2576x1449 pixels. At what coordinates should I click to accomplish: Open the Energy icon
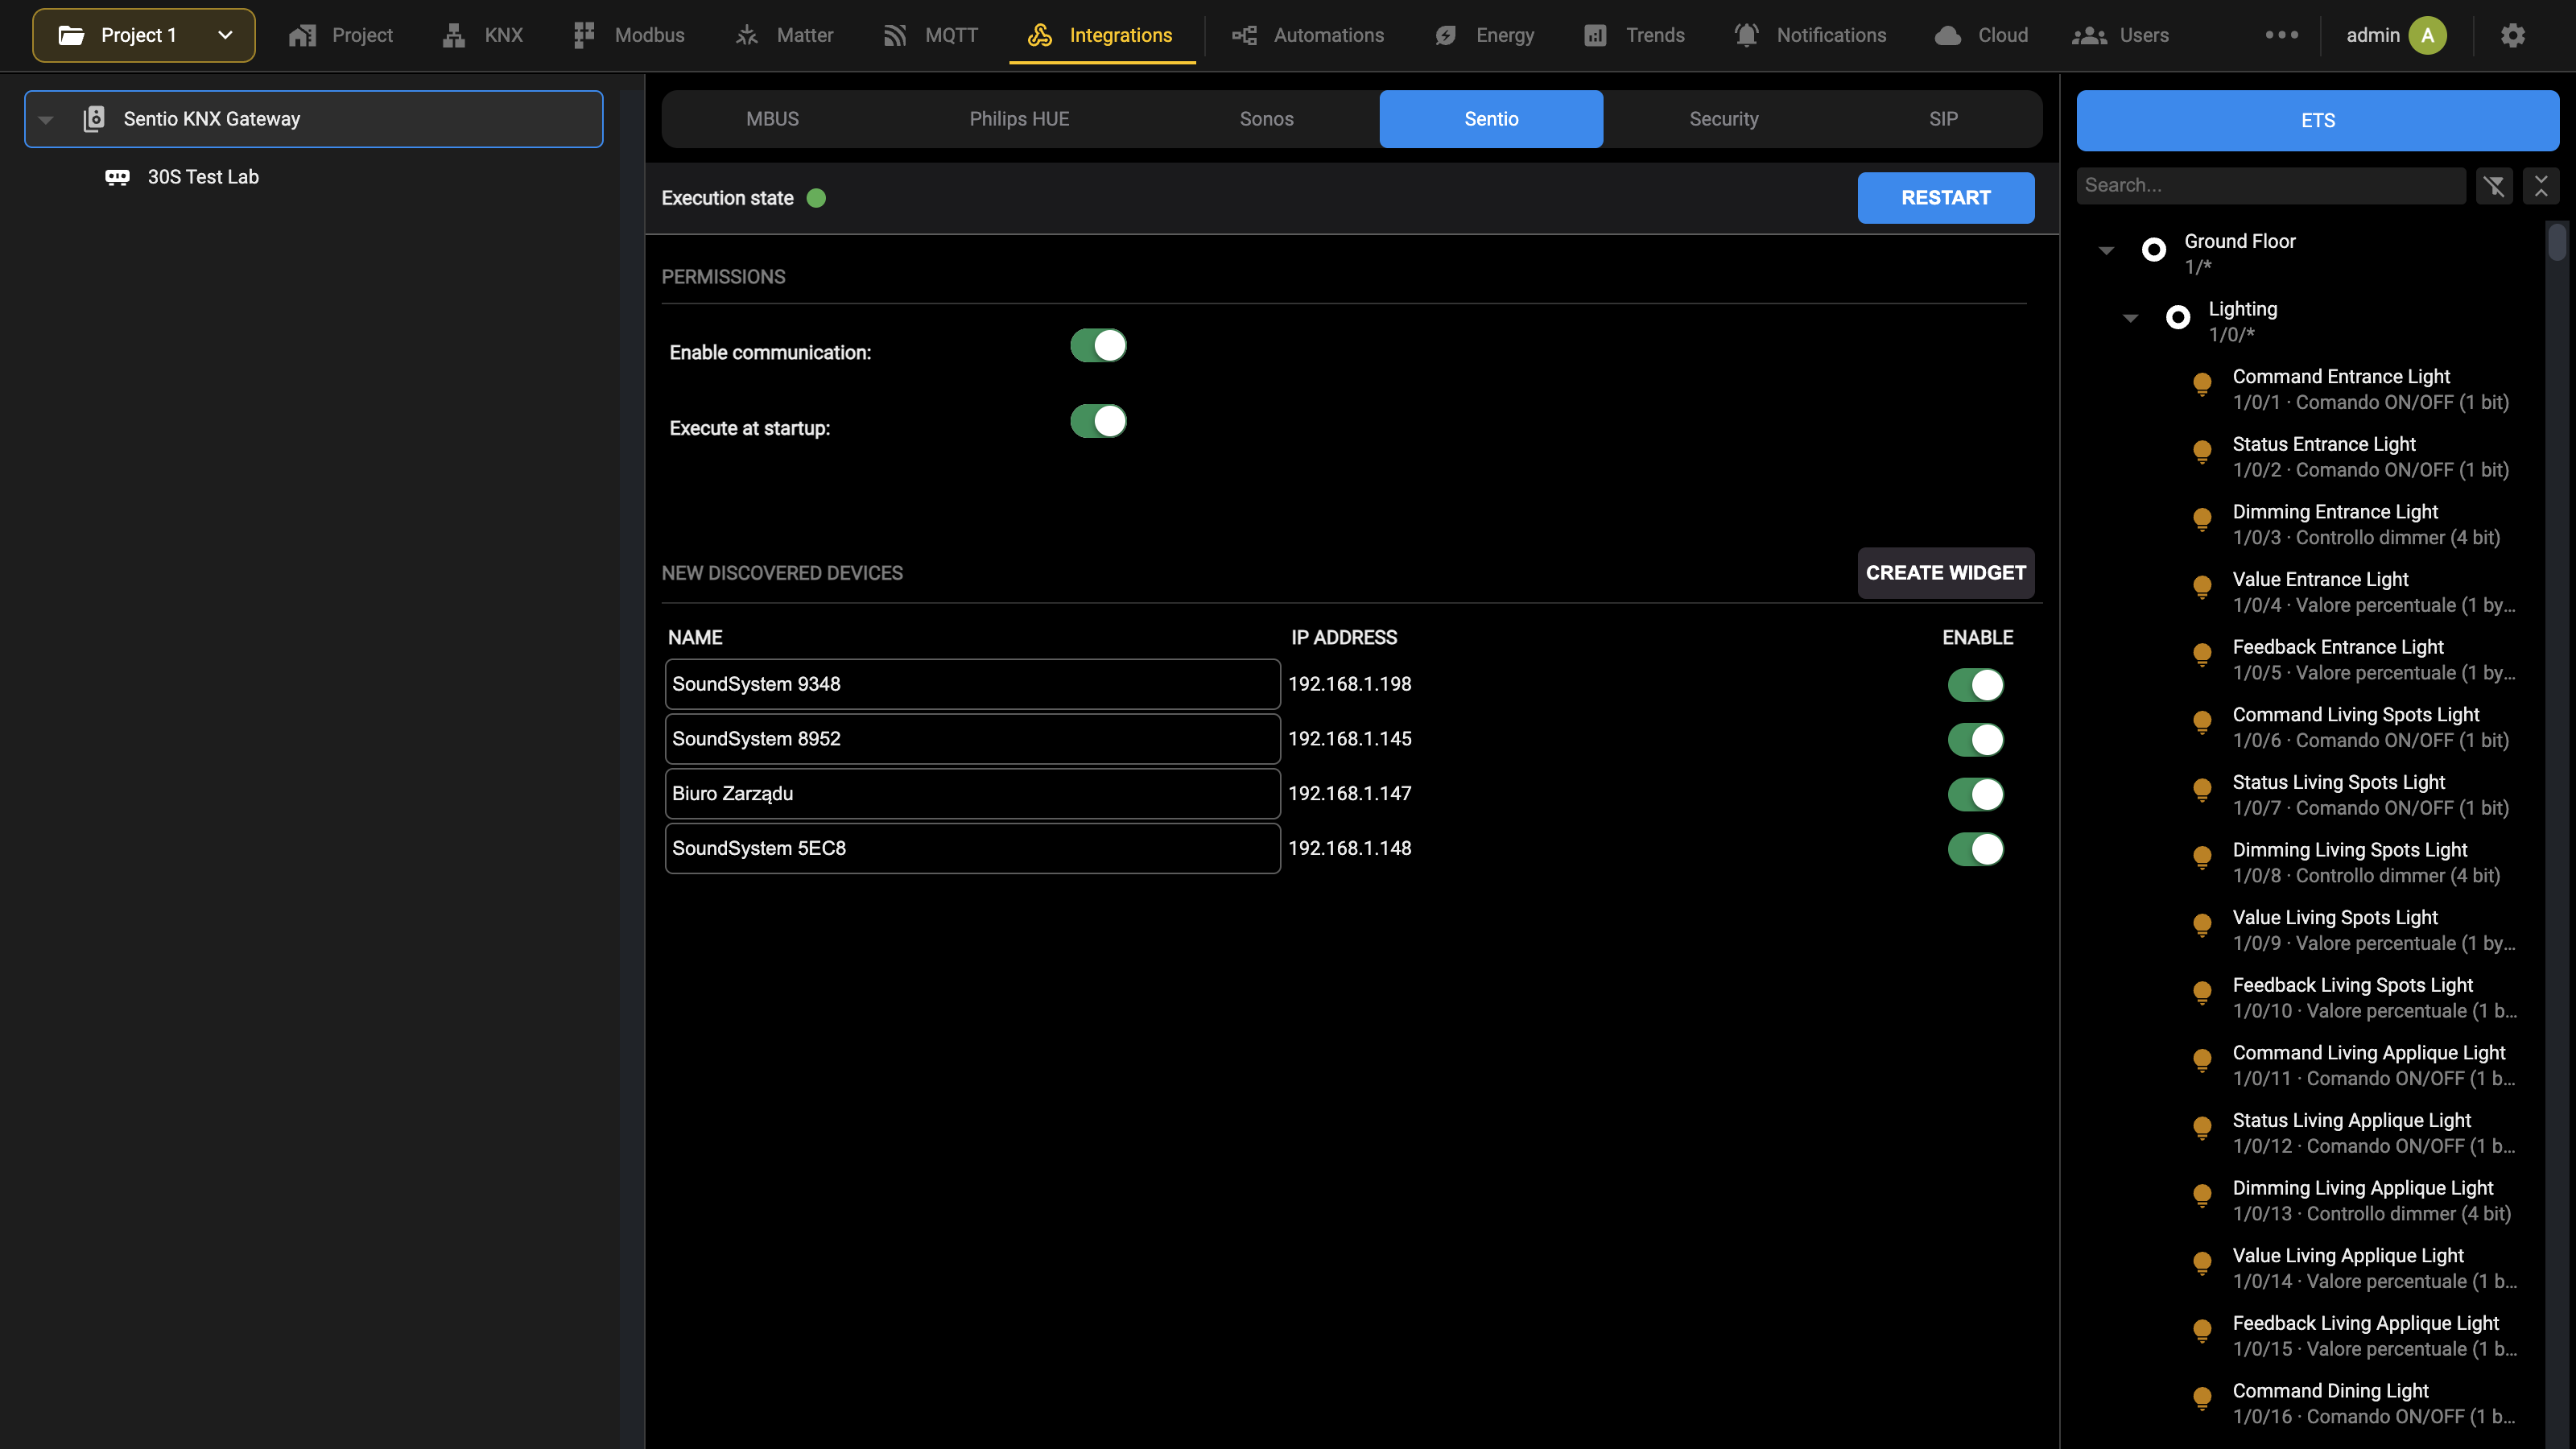pos(1446,36)
